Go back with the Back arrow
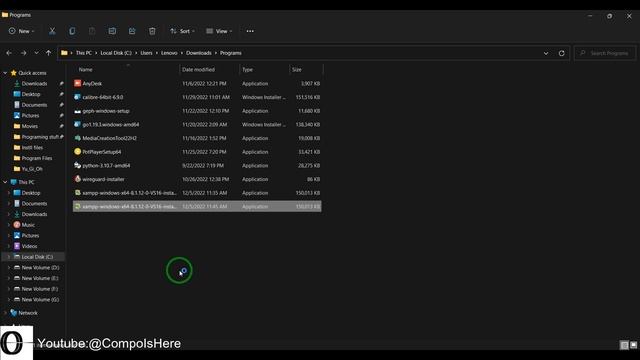640x360 pixels. (x=9, y=53)
